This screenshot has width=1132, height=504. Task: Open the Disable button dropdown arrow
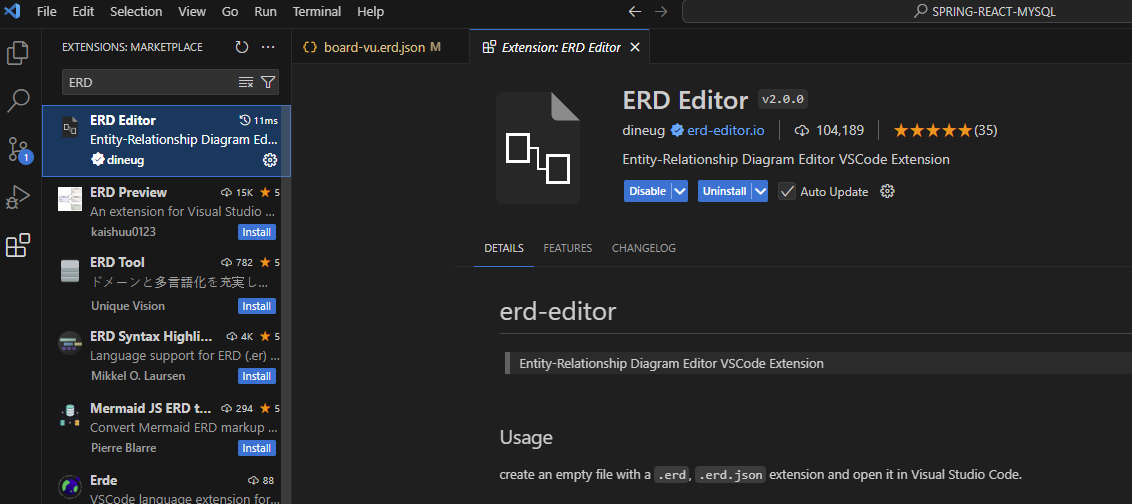tap(679, 191)
